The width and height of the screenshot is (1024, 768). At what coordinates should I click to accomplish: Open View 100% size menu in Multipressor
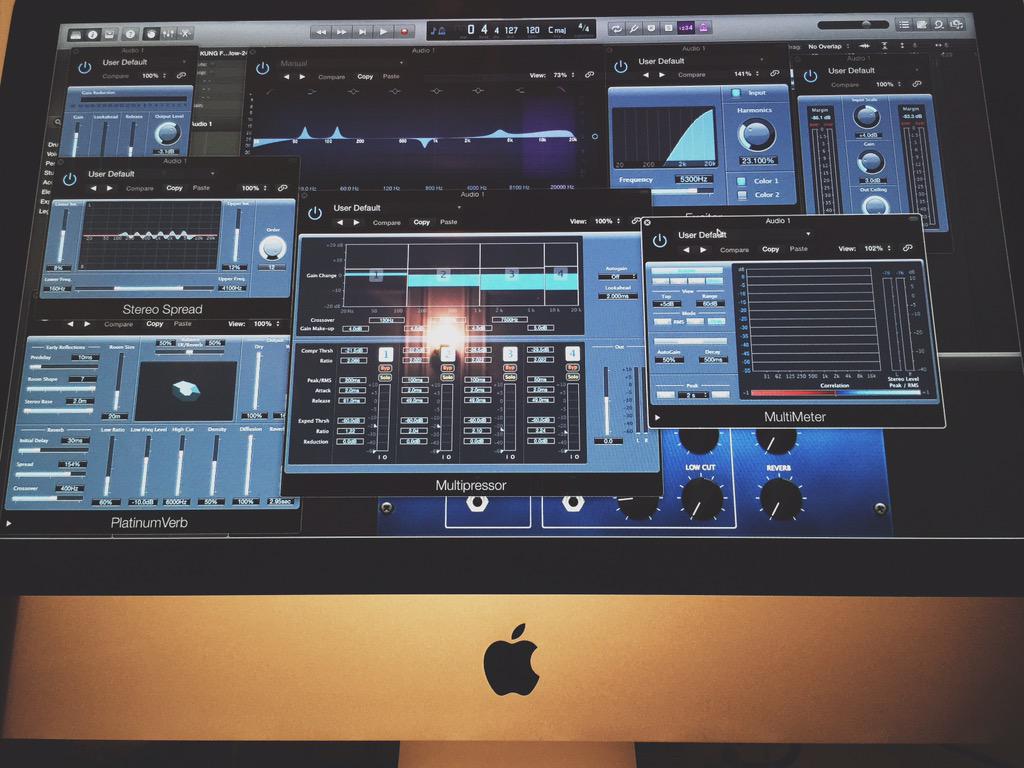pyautogui.click(x=607, y=221)
